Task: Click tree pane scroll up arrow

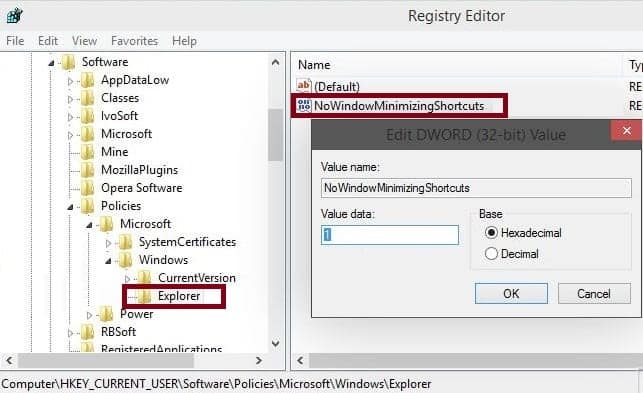Action: click(276, 63)
